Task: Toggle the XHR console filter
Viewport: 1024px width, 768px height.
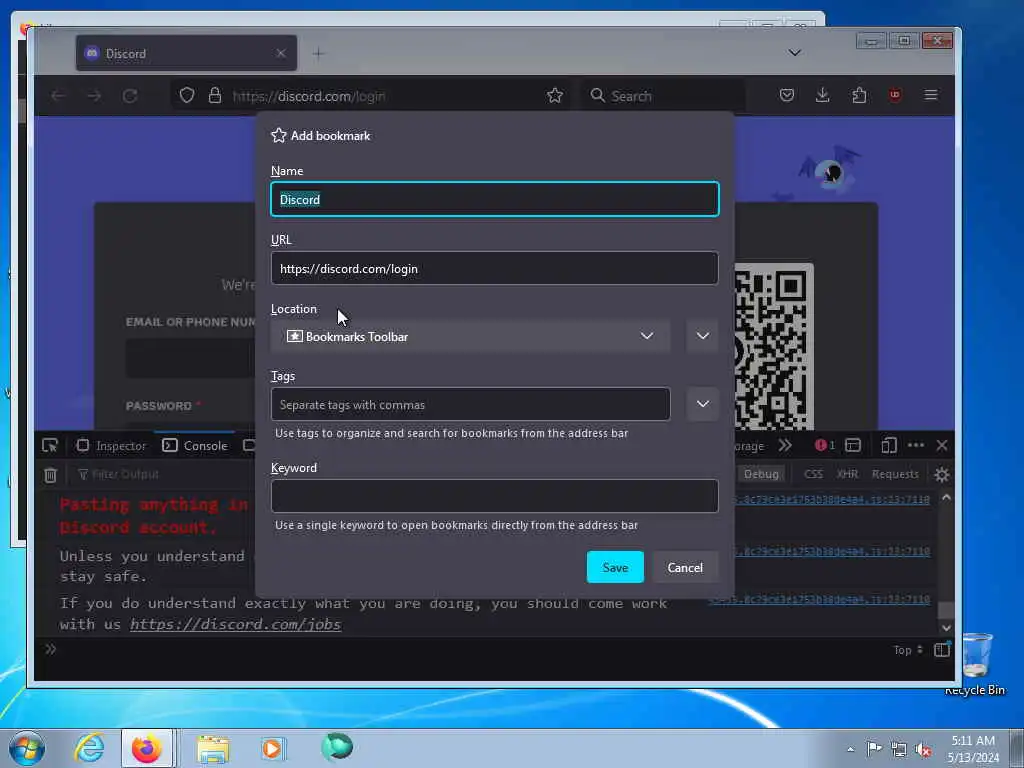Action: 847,474
